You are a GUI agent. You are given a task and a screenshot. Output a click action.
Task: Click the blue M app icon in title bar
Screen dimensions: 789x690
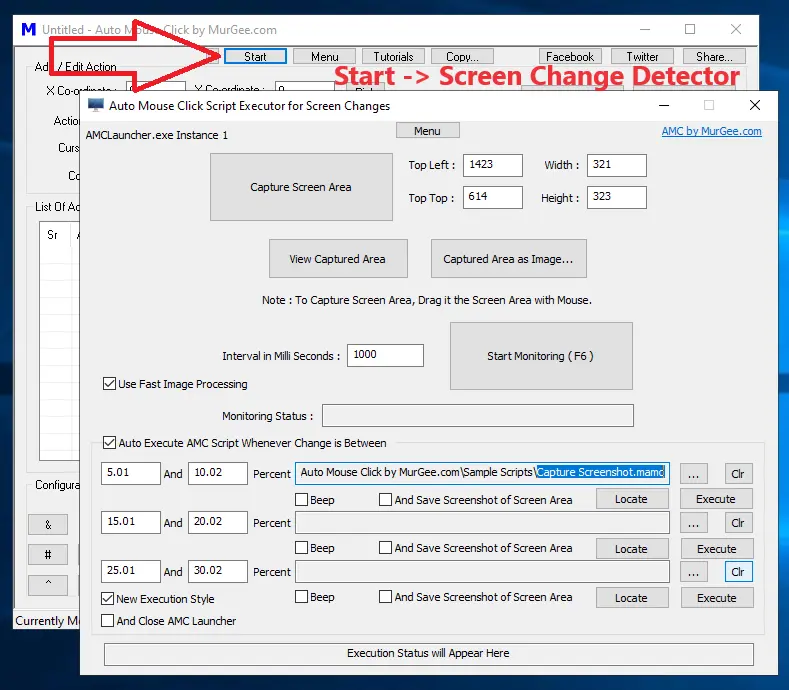(29, 30)
